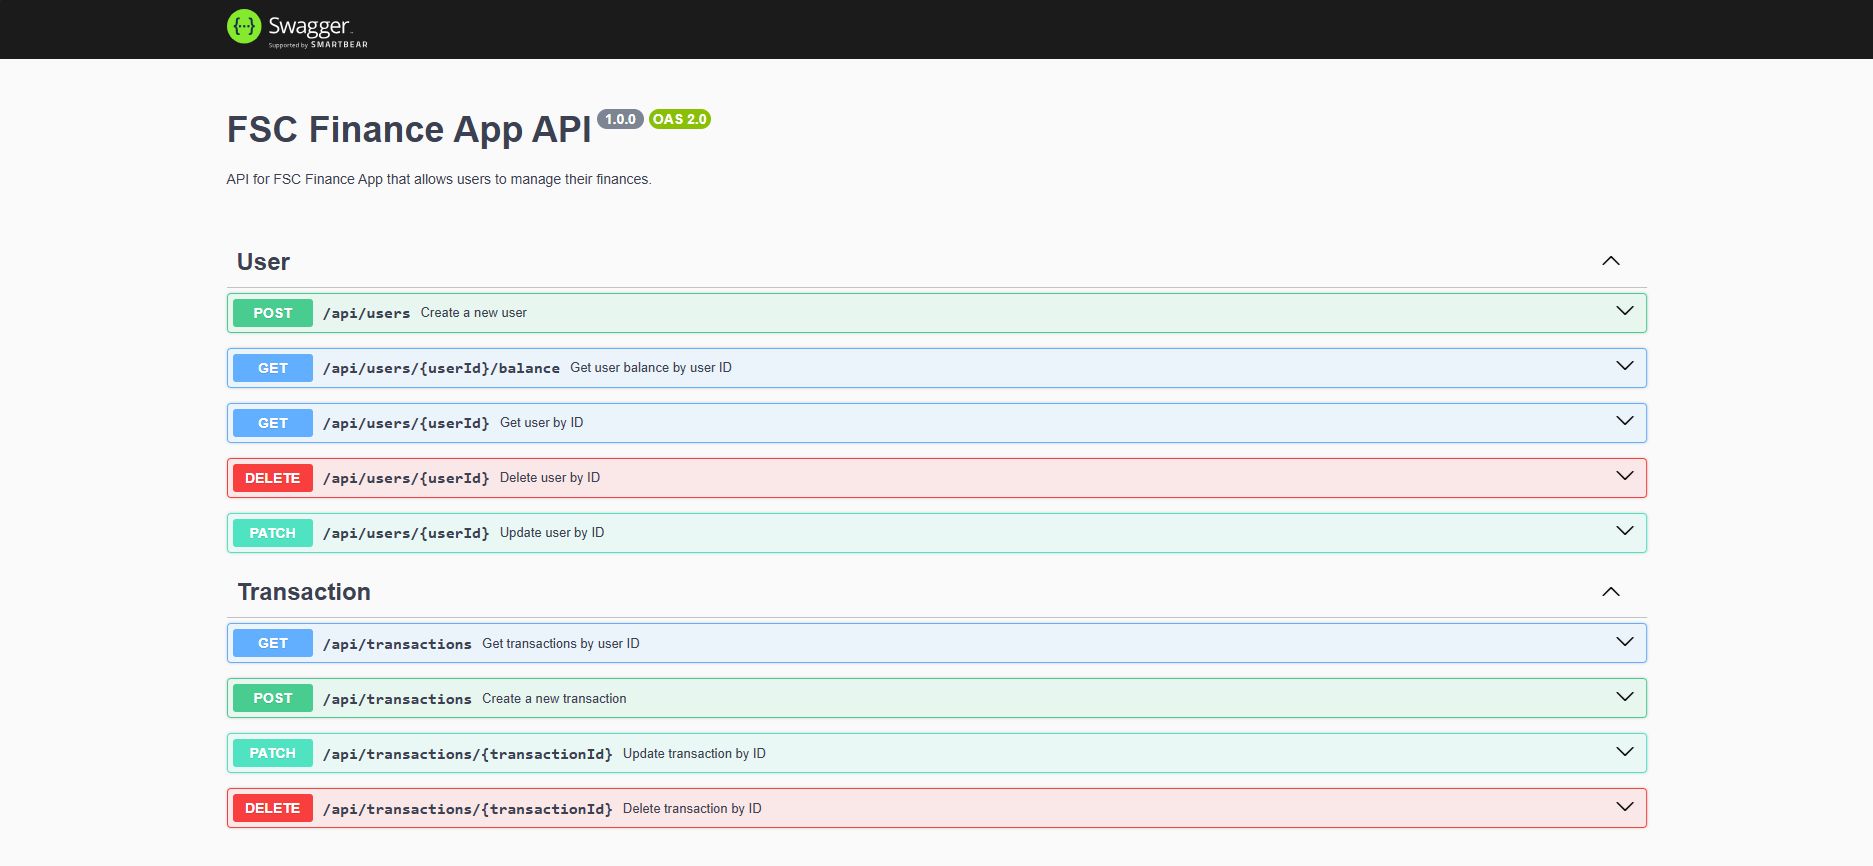The image size is (1873, 866).
Task: Expand Update transaction by ID chevron
Action: pyautogui.click(x=1624, y=753)
